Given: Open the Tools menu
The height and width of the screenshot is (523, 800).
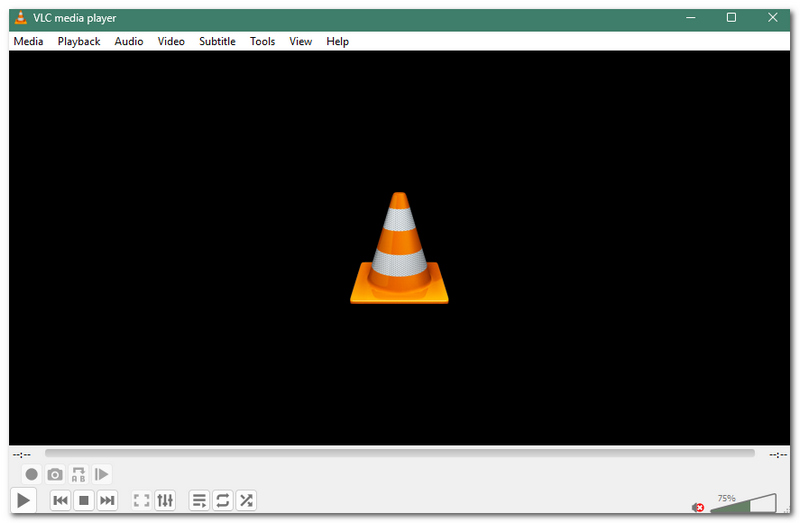Looking at the screenshot, I should (x=262, y=41).
